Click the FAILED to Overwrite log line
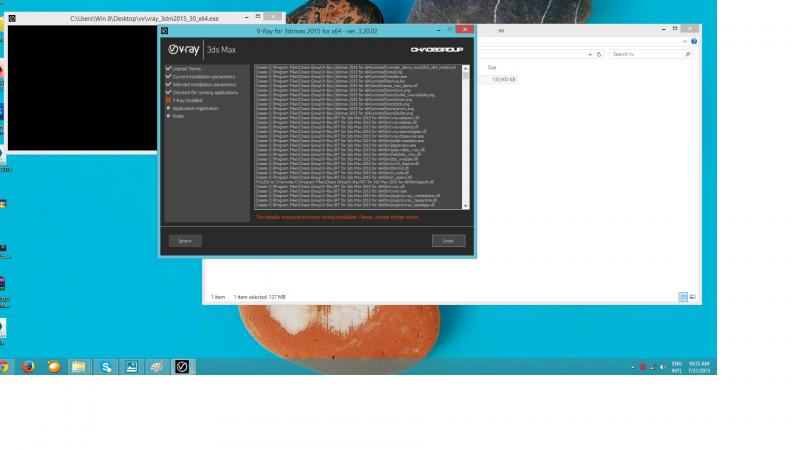800x450 pixels. tap(344, 182)
